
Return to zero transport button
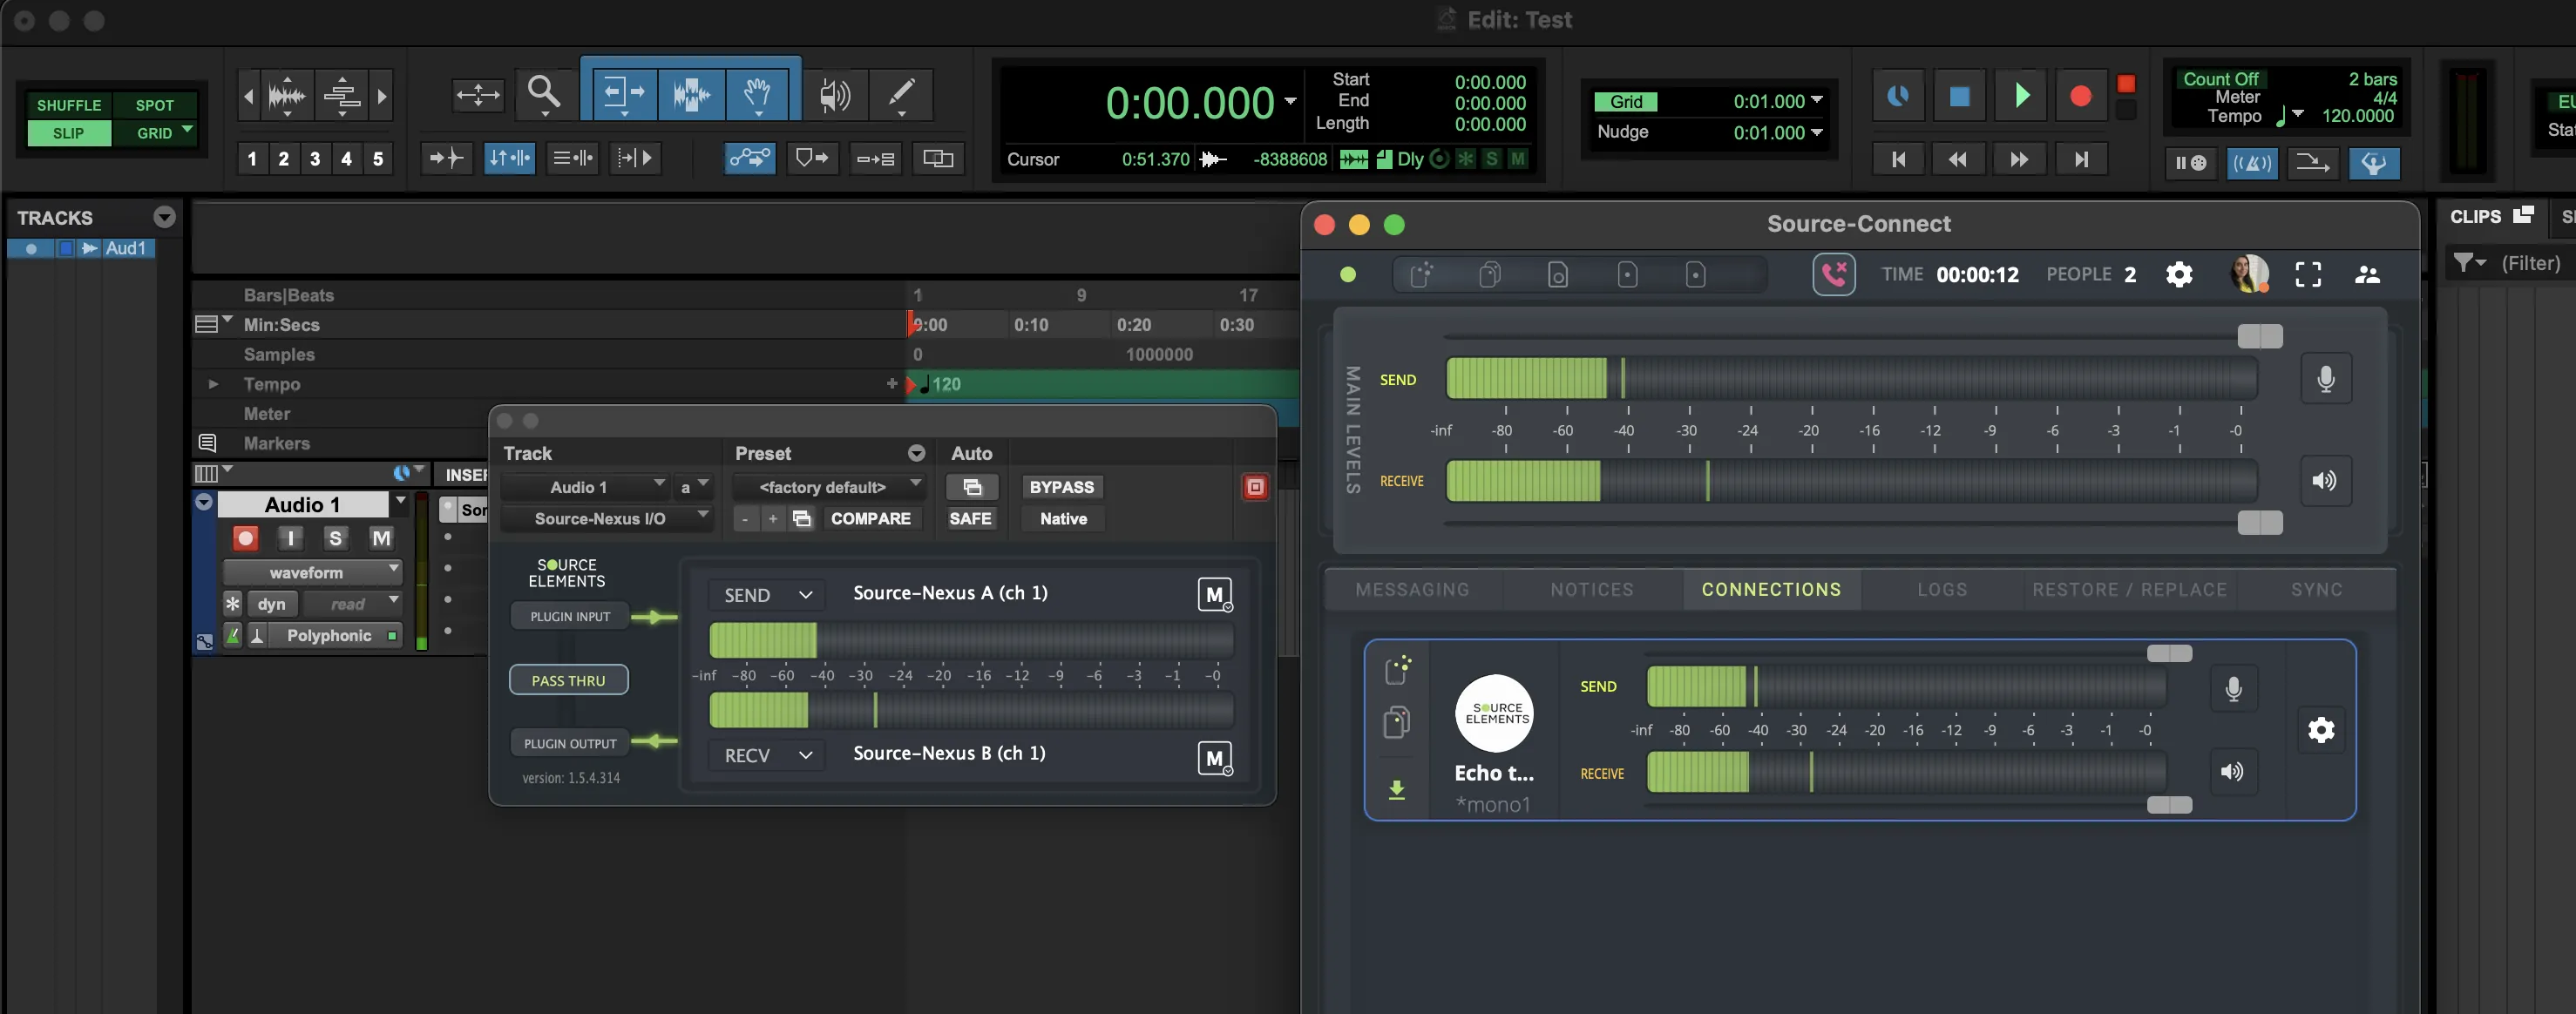pos(1898,159)
